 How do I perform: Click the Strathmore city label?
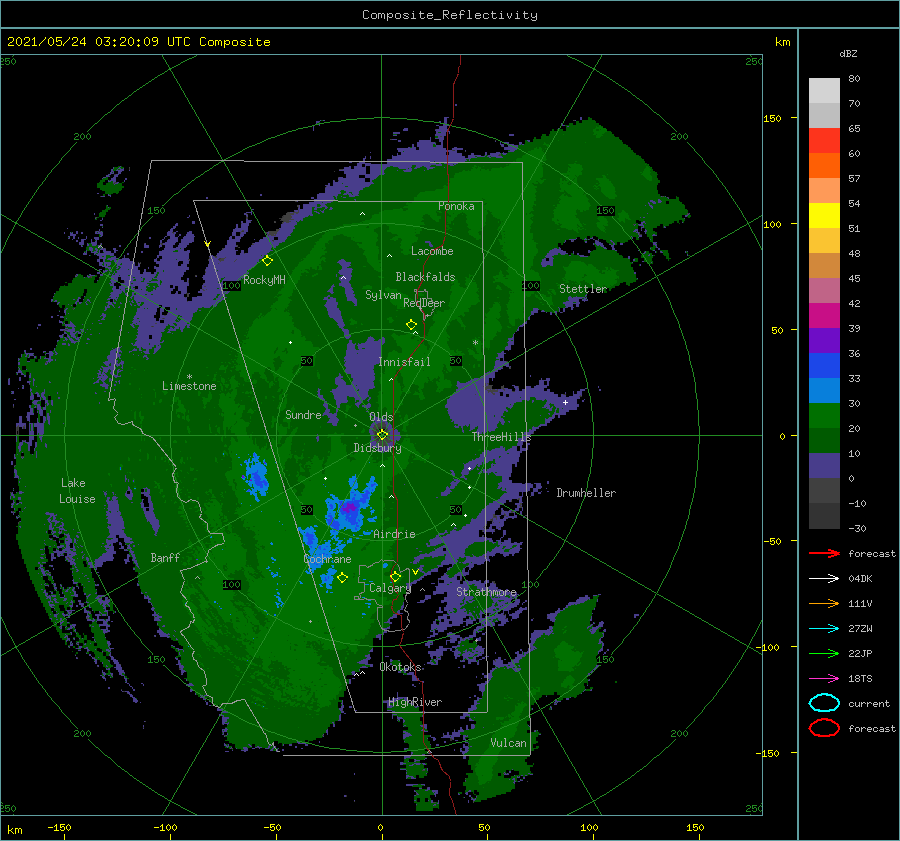point(486,592)
